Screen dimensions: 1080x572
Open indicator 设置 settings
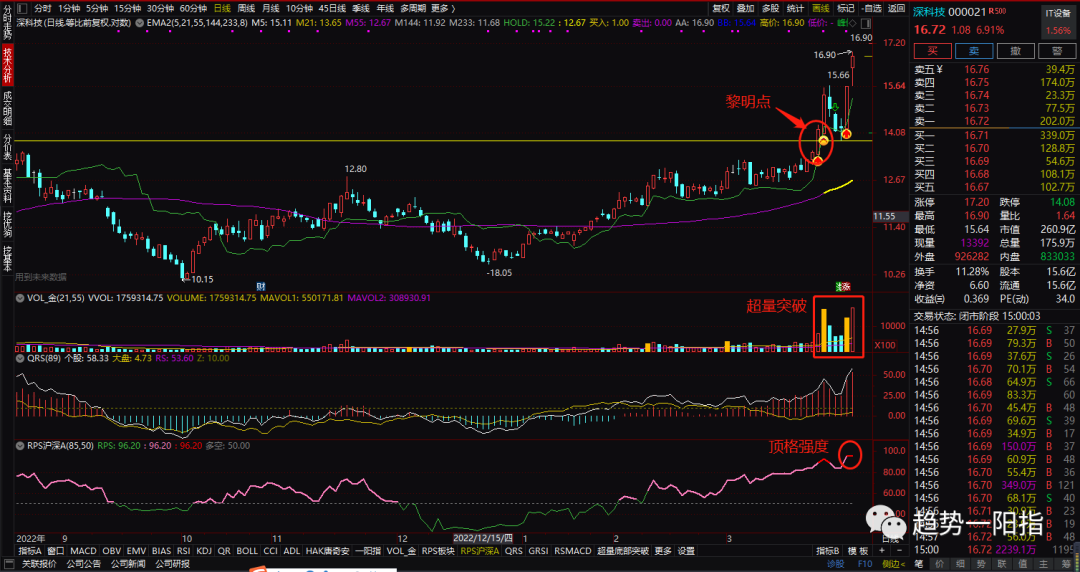point(686,551)
